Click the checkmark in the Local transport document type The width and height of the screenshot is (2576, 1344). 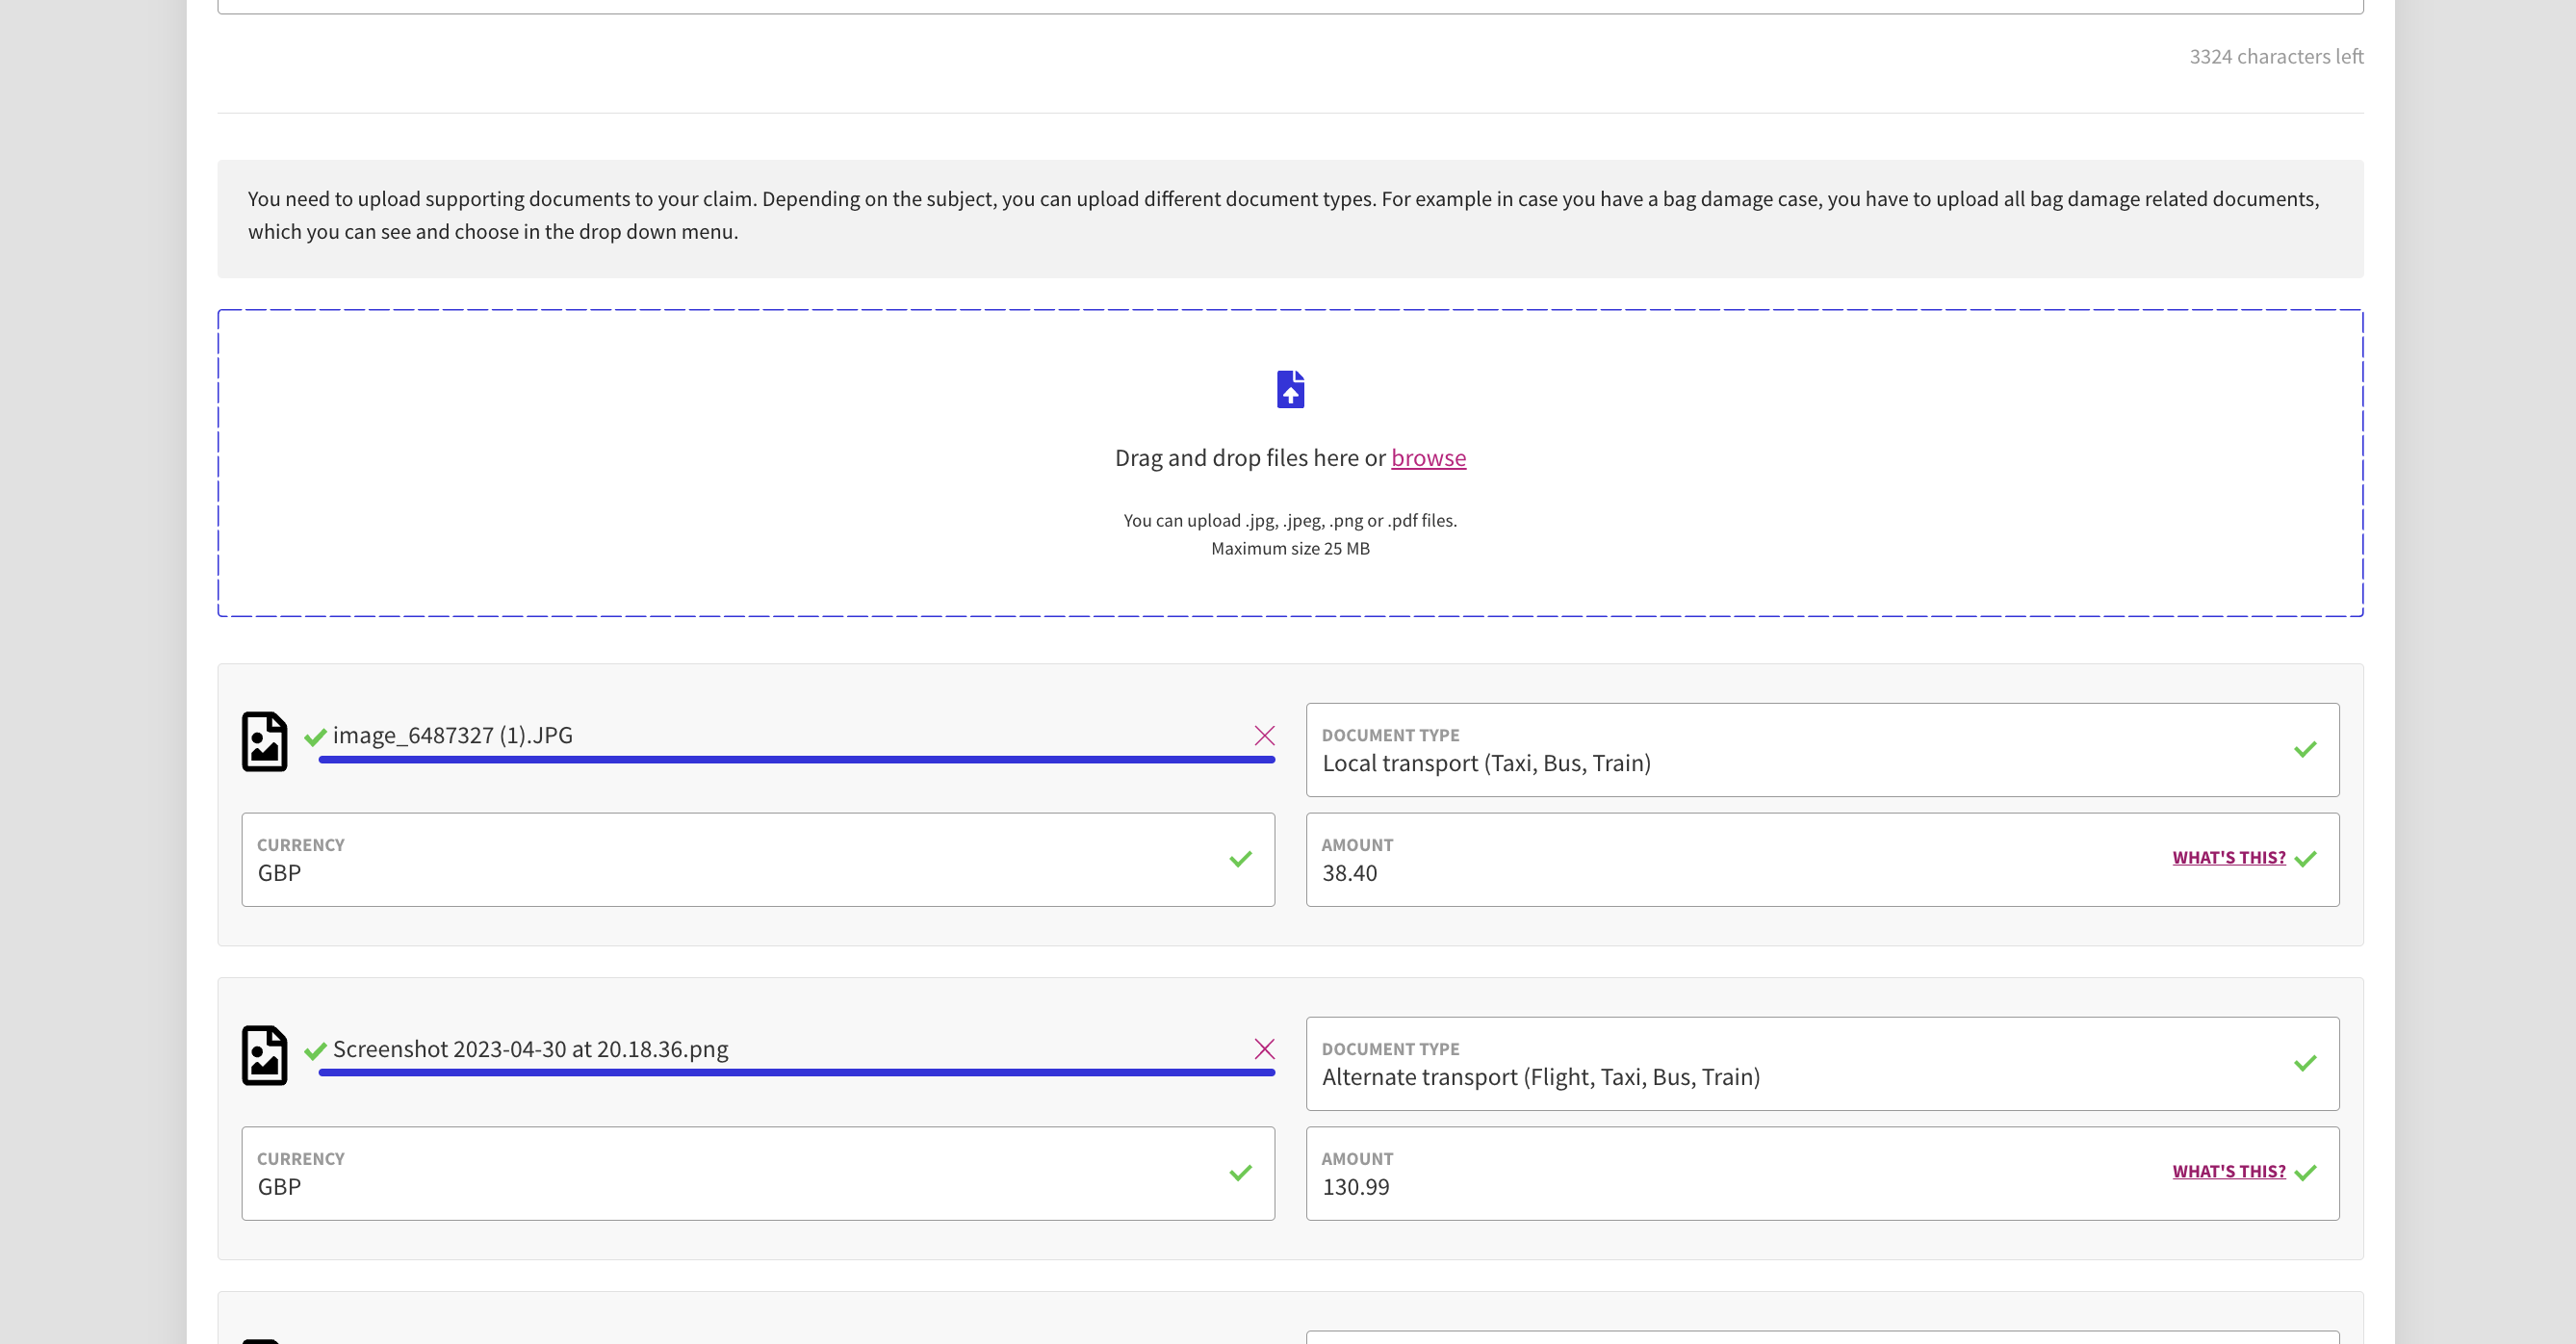click(2305, 750)
